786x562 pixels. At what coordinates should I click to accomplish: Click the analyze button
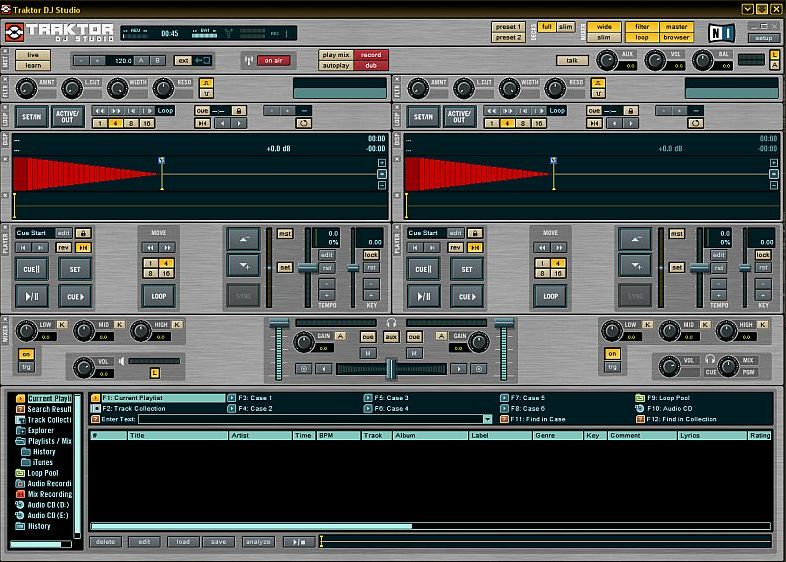(x=258, y=542)
